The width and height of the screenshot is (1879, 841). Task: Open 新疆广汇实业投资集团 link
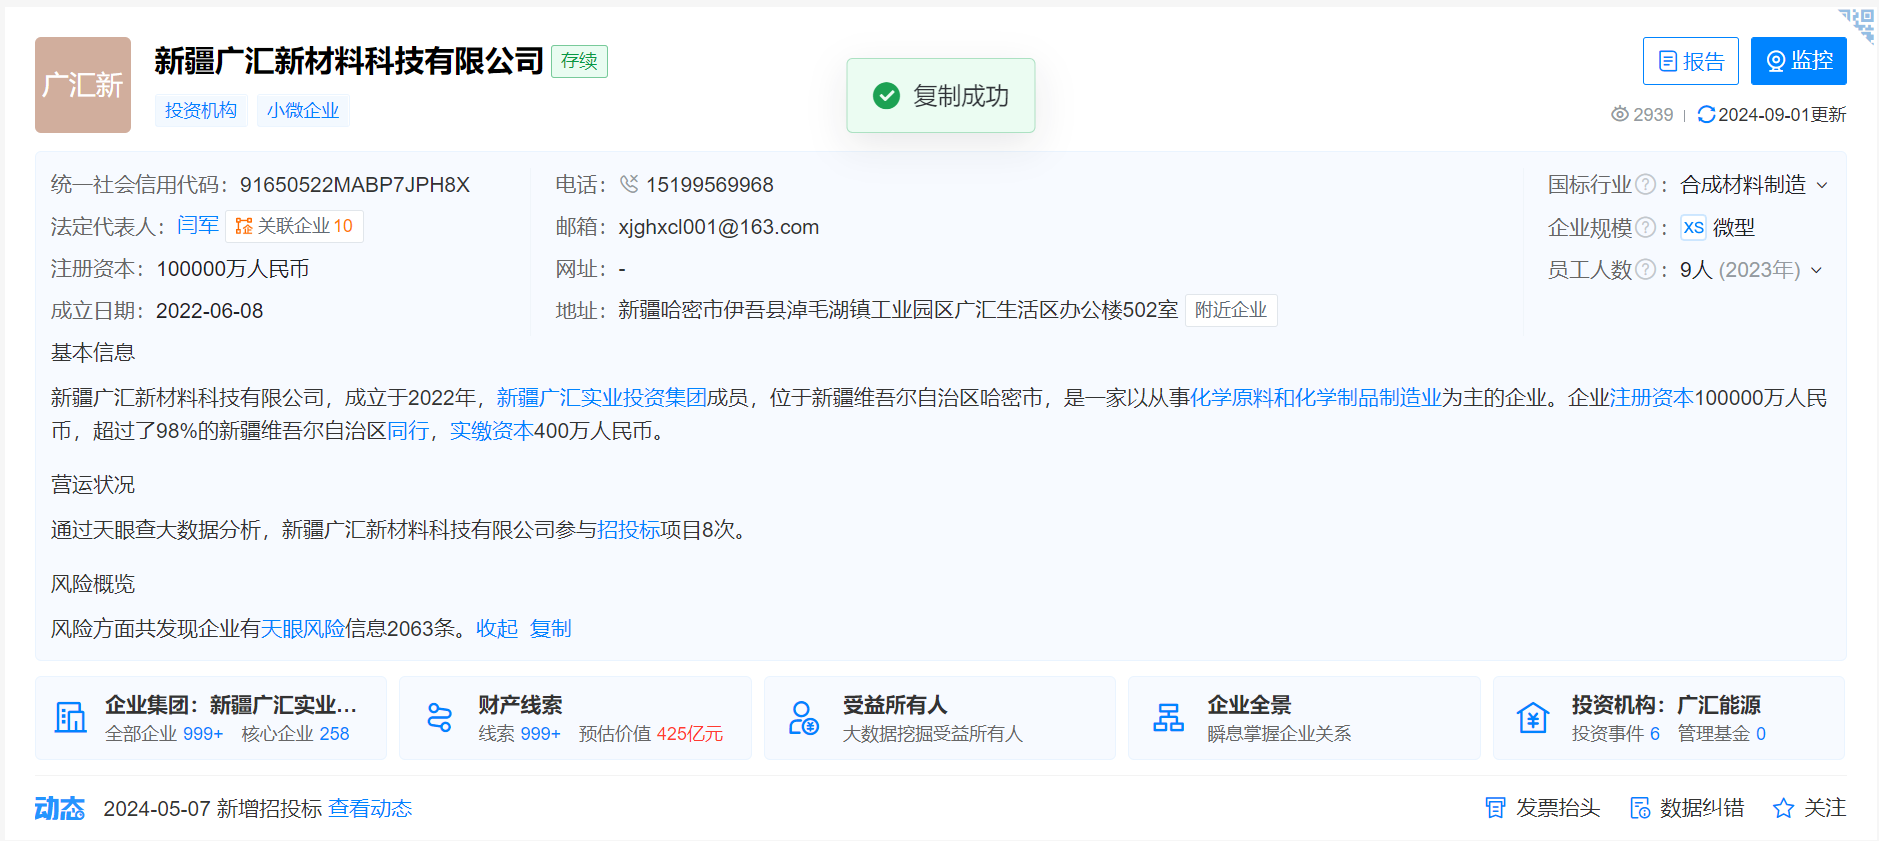(602, 398)
